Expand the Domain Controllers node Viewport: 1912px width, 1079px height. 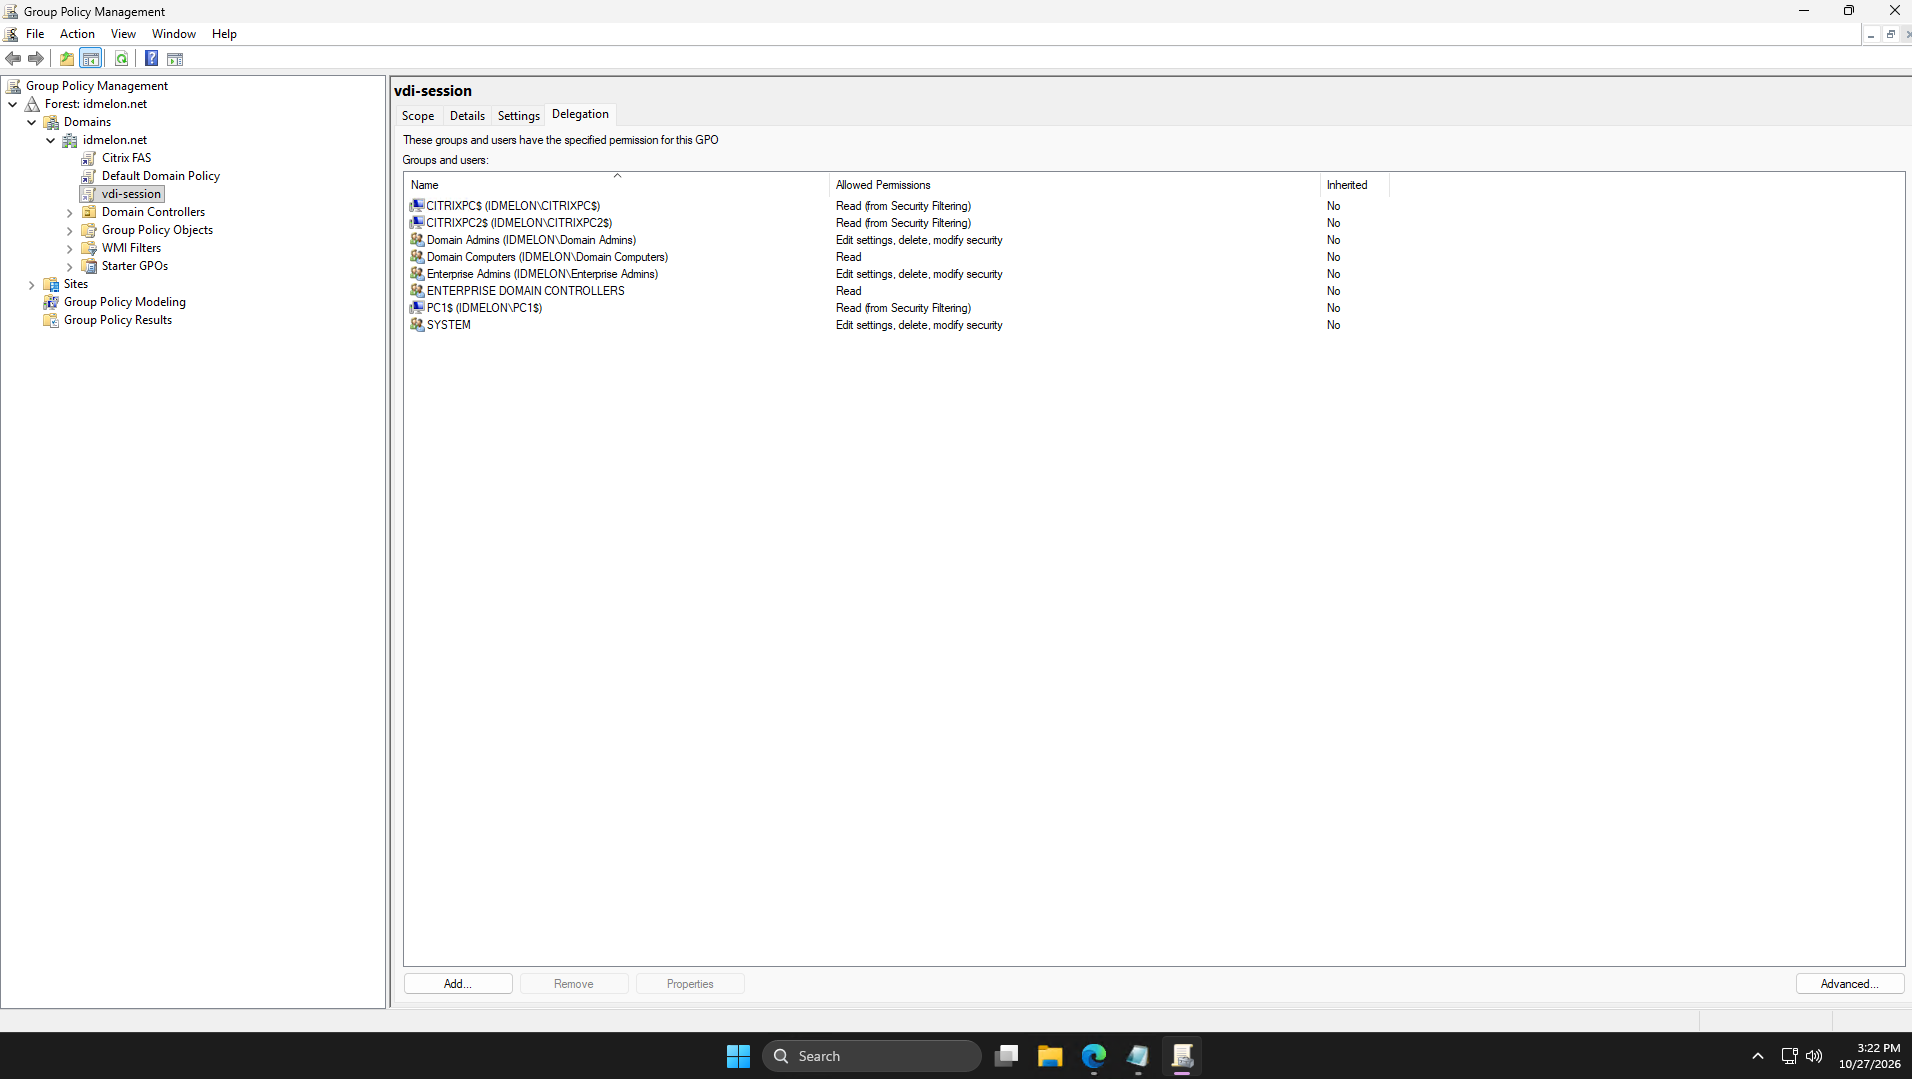point(70,213)
